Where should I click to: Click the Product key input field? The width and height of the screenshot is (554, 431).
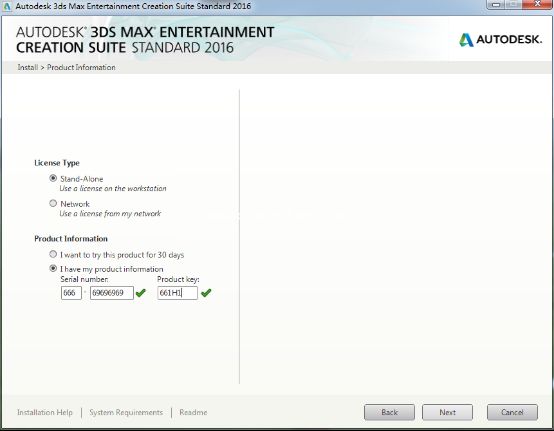[x=177, y=293]
